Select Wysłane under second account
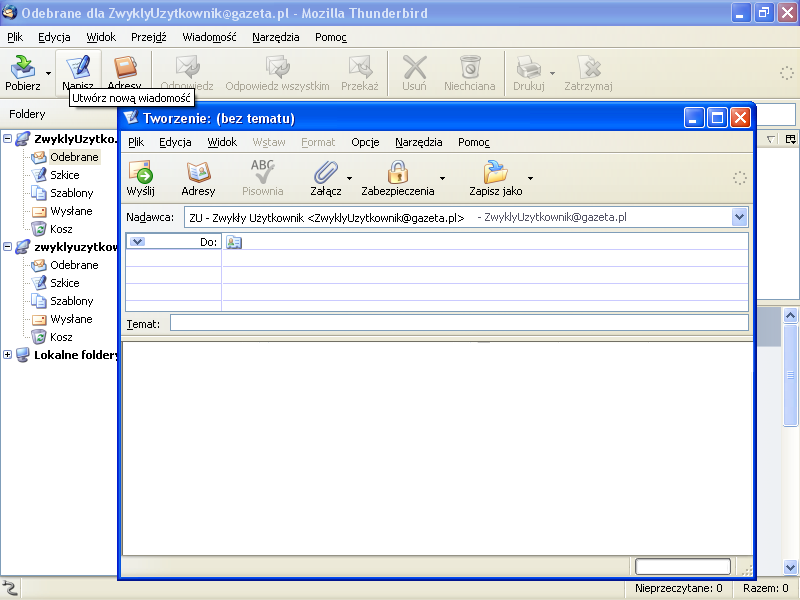The height and width of the screenshot is (600, 800). pos(71,319)
